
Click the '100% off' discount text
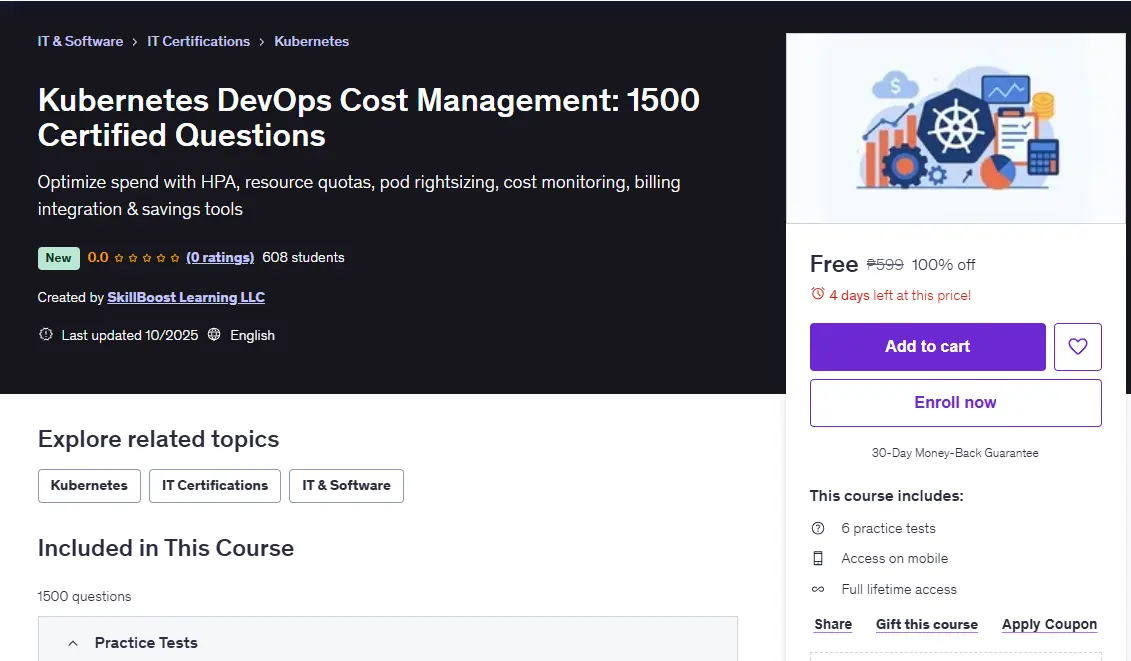pyautogui.click(x=943, y=265)
